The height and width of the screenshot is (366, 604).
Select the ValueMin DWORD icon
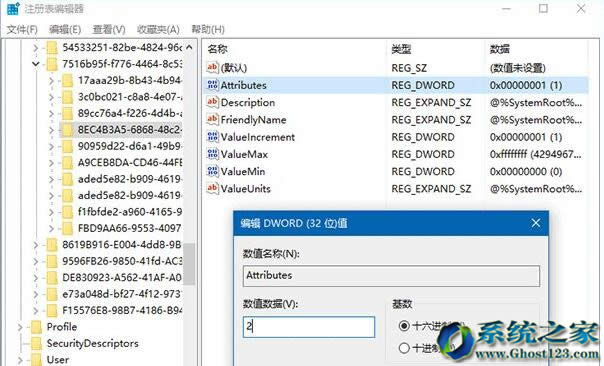pos(213,171)
